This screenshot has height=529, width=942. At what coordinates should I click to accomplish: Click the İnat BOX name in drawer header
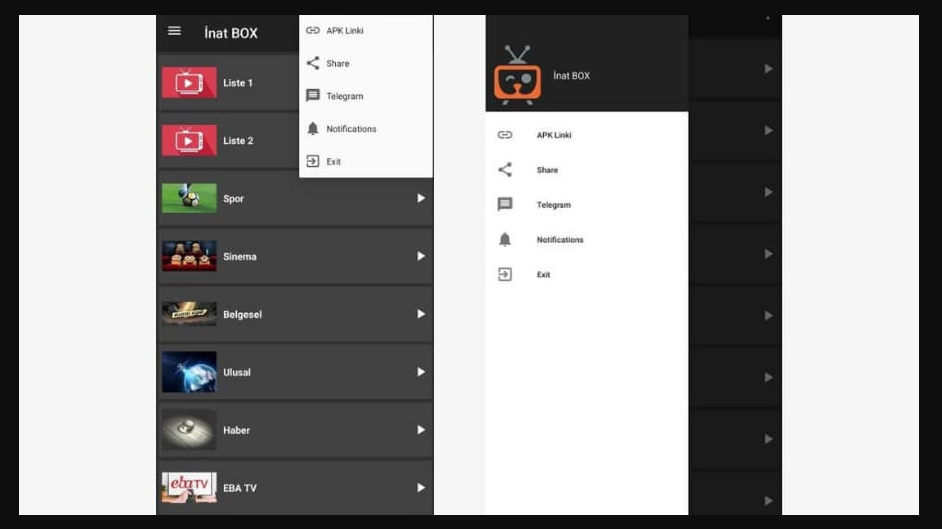(571, 76)
